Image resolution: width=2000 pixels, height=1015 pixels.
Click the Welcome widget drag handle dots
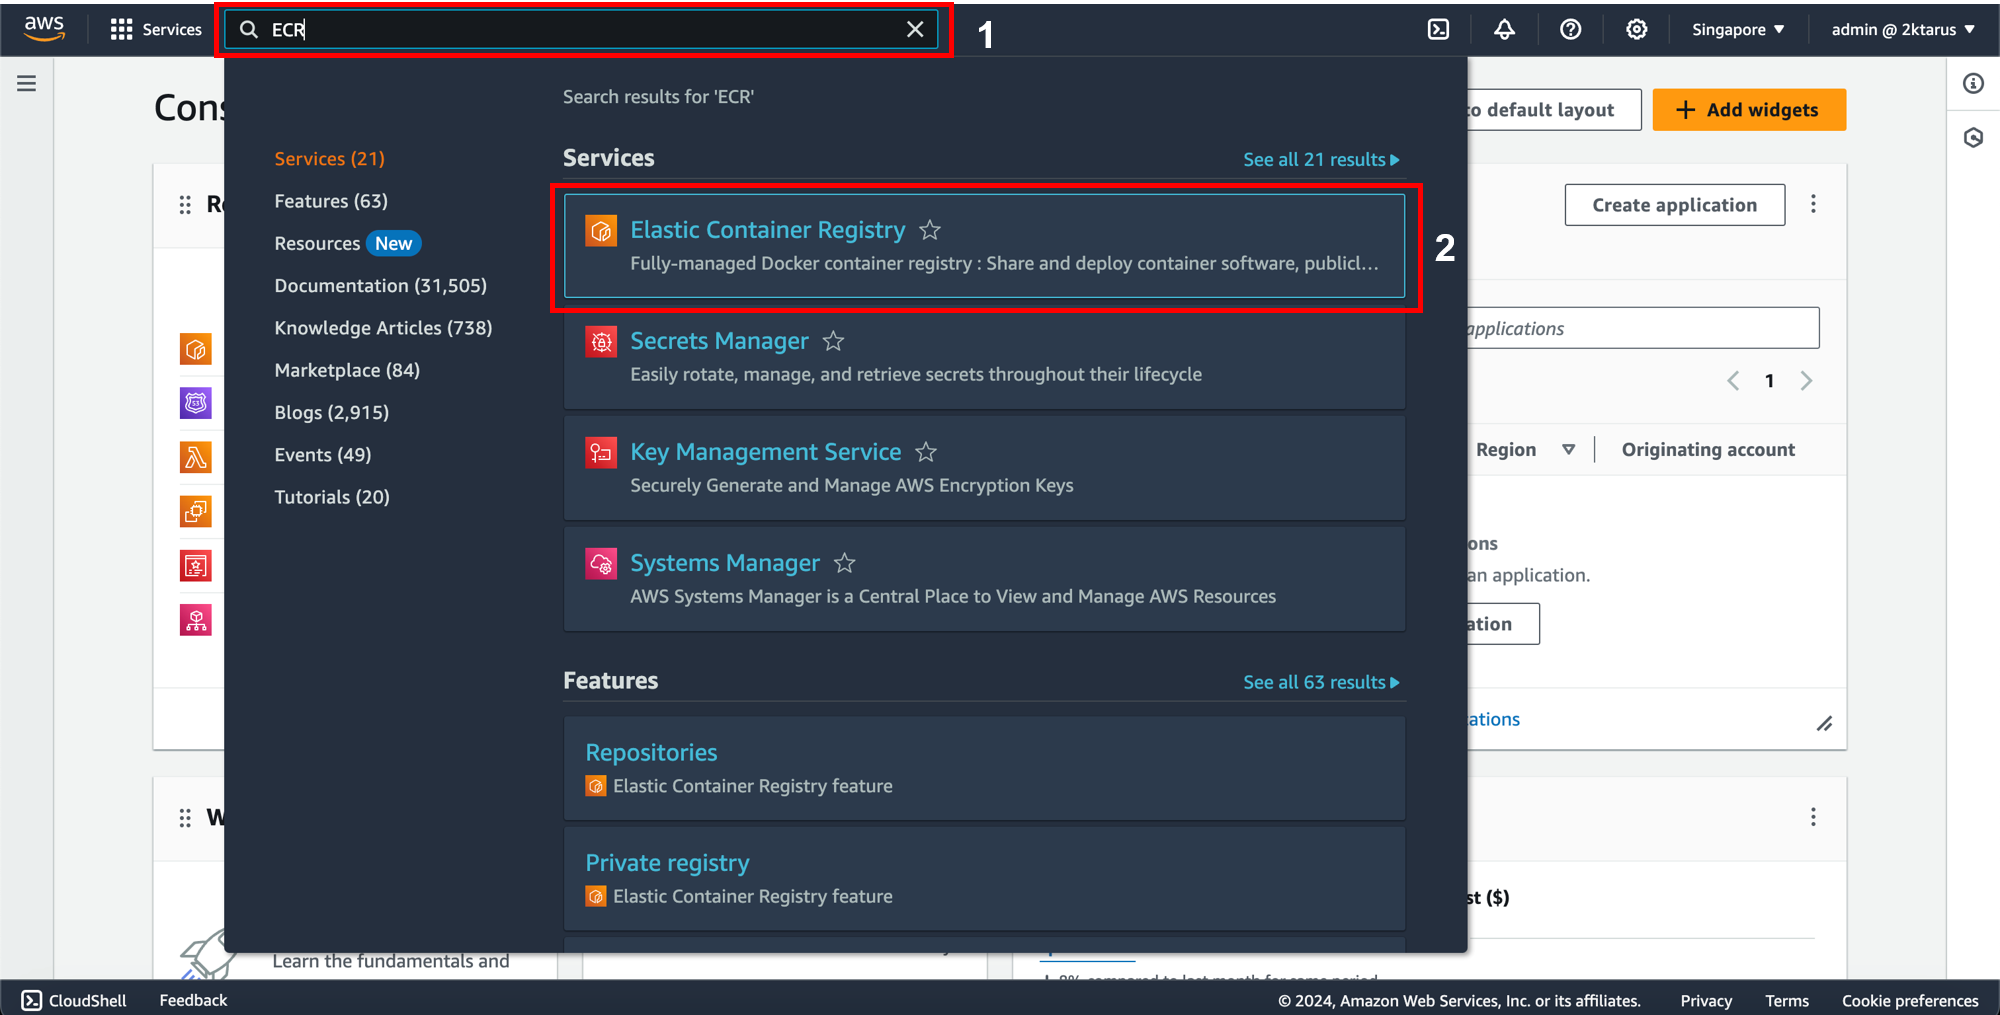click(x=185, y=818)
